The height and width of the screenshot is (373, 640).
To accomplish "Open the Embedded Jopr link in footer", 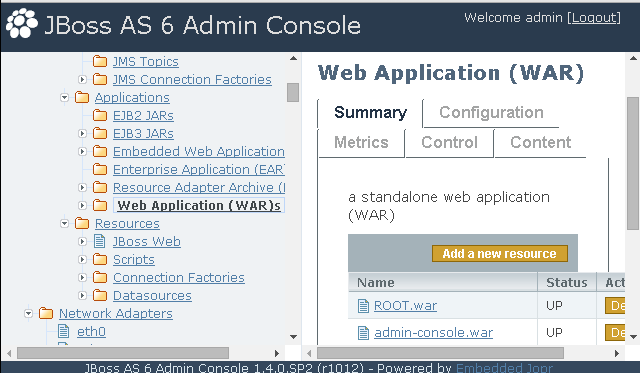I will tap(504, 368).
